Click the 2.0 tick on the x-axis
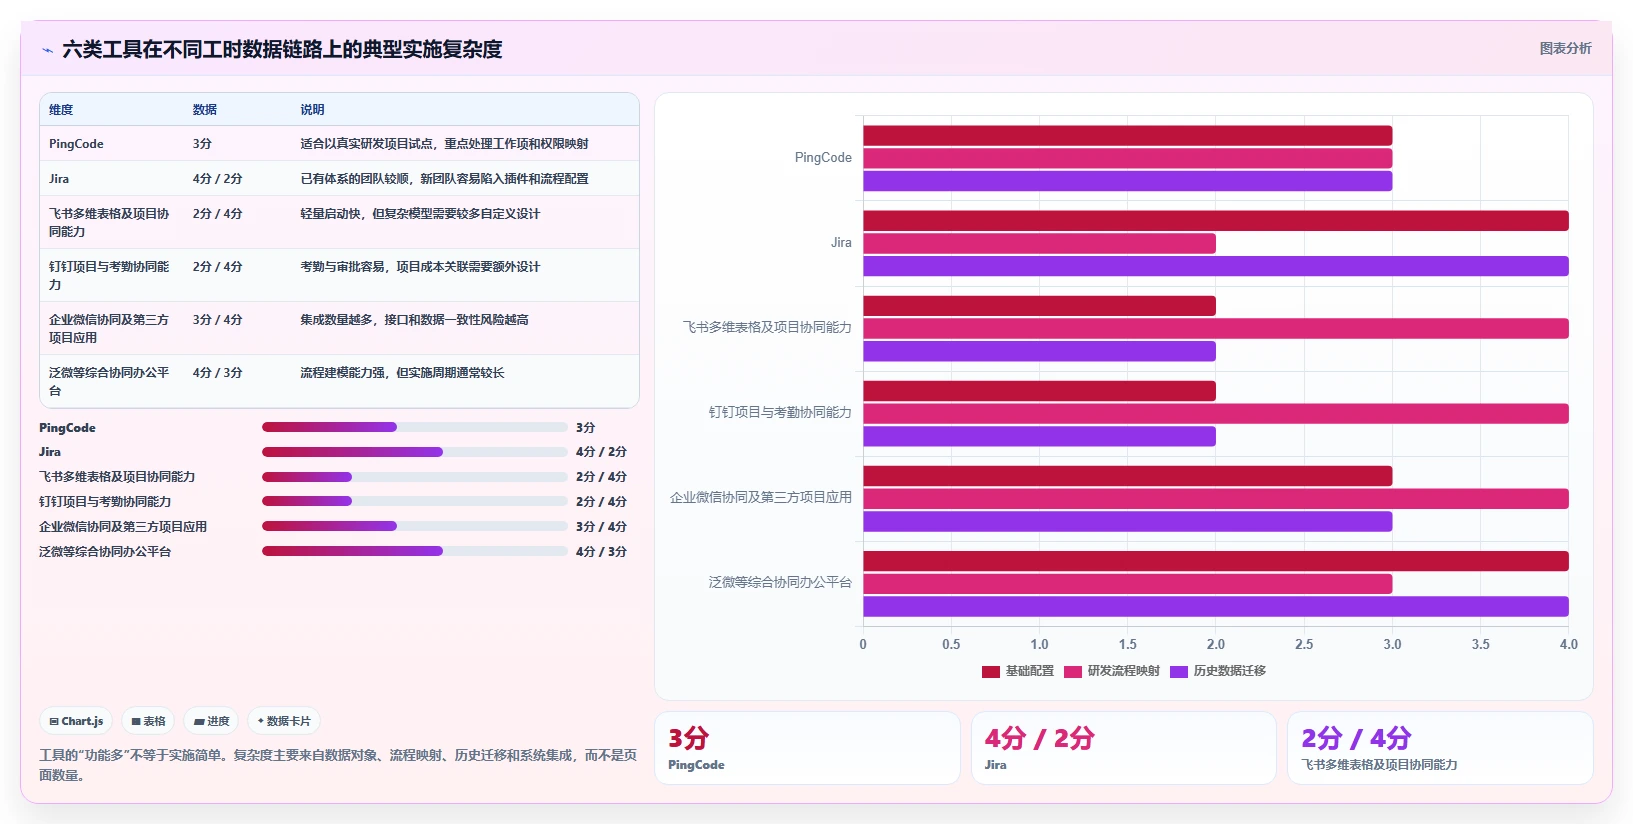1633x824 pixels. 1215,645
